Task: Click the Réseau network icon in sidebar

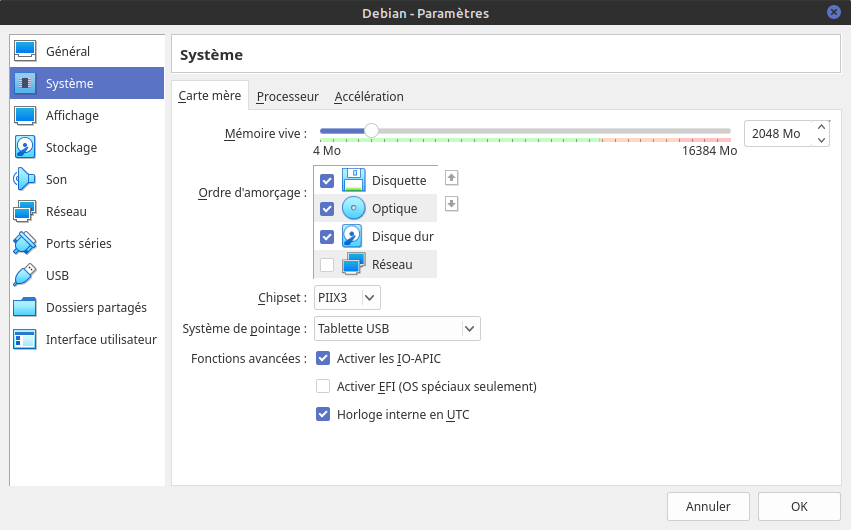Action: 25,211
